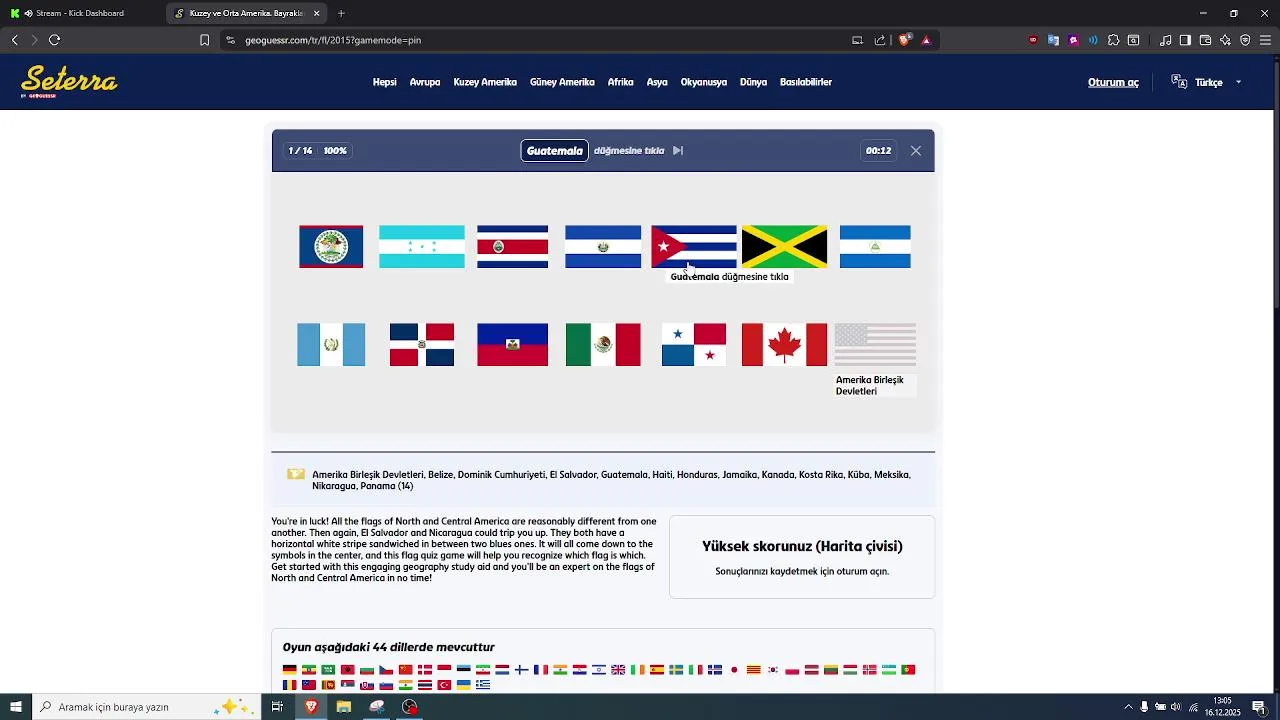Open the Dünya menu
1280x720 pixels.
[x=753, y=82]
